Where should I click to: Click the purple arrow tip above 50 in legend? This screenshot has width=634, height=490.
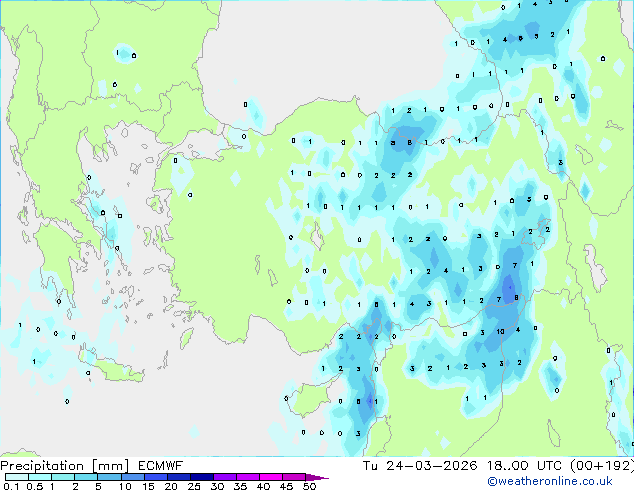(317, 477)
